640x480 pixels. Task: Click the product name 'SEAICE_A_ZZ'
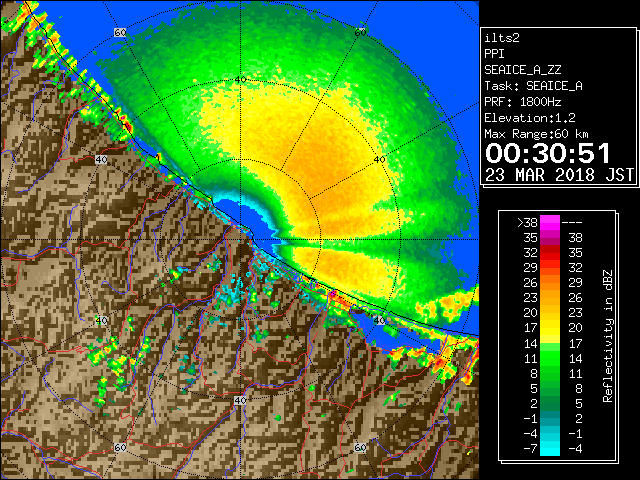[x=522, y=70]
